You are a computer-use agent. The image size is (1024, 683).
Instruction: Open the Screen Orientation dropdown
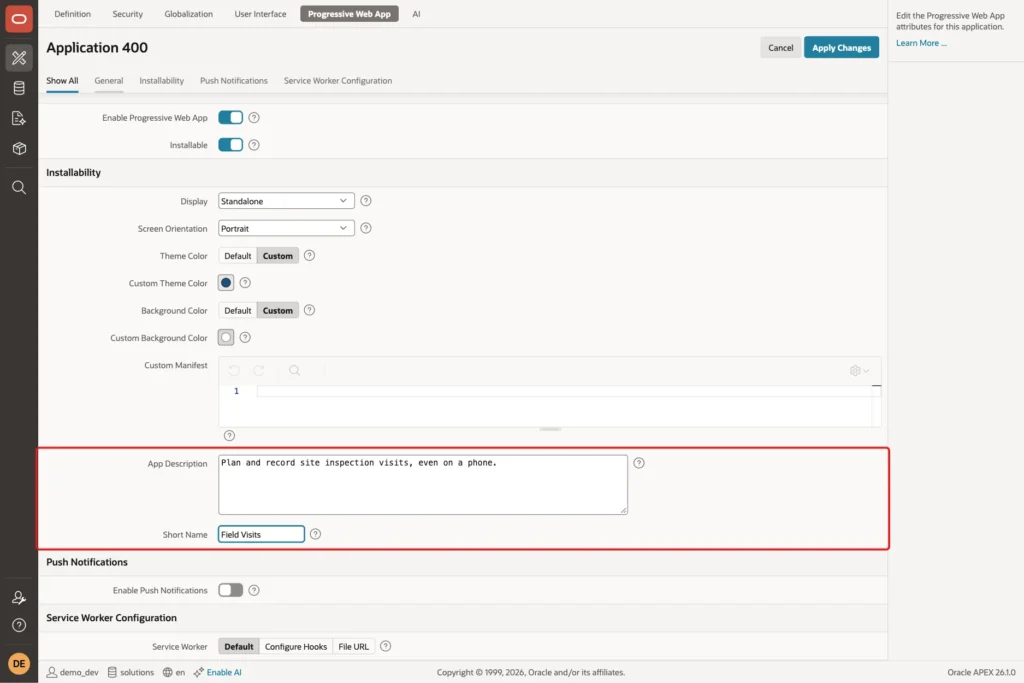[x=286, y=229]
